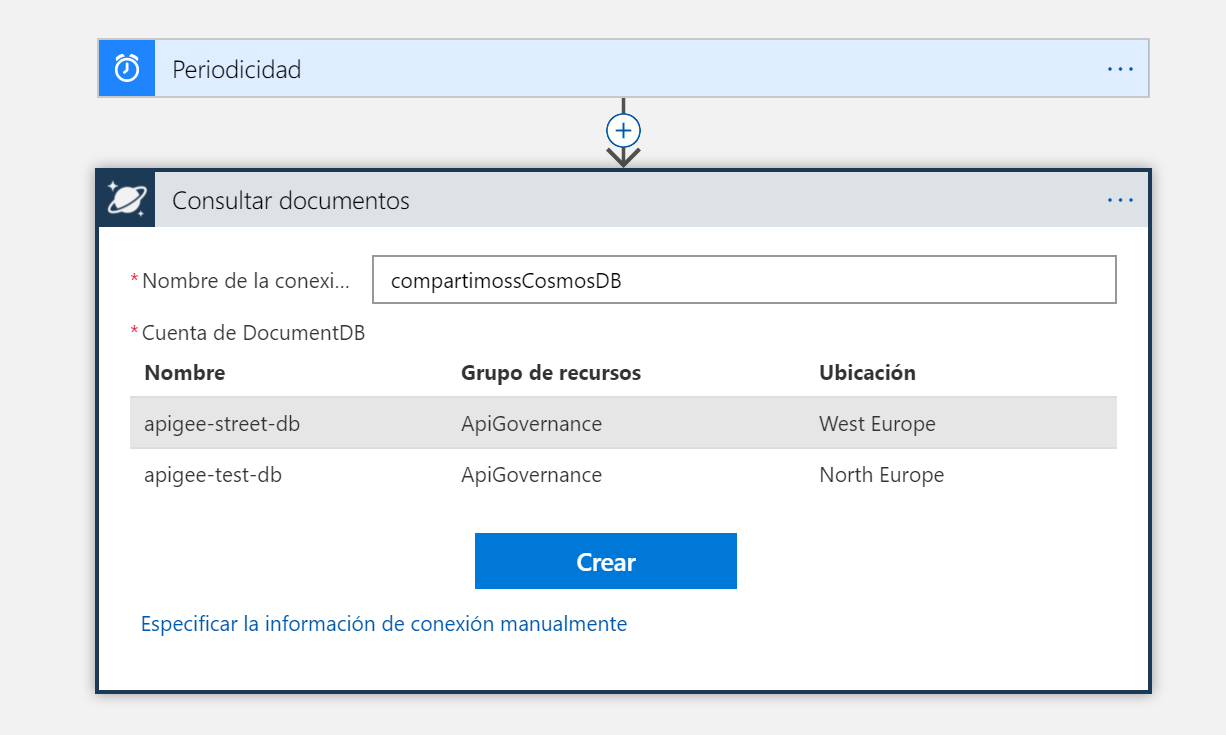1226x735 pixels.
Task: Click the plus icon to insert a step
Action: 623,130
